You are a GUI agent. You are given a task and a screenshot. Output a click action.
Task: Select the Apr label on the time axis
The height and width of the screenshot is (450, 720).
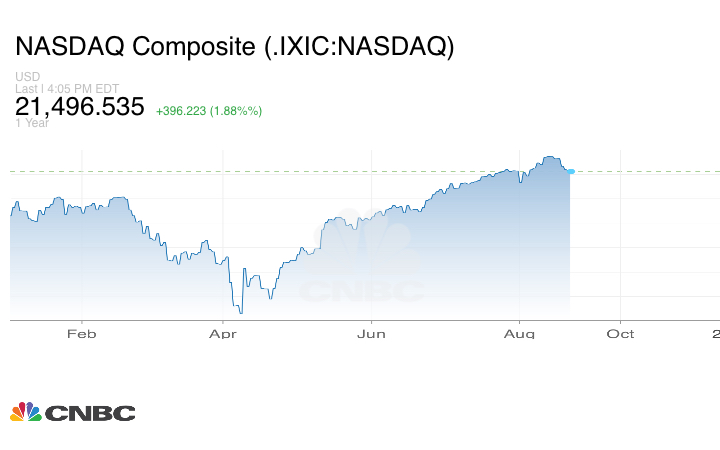point(223,334)
